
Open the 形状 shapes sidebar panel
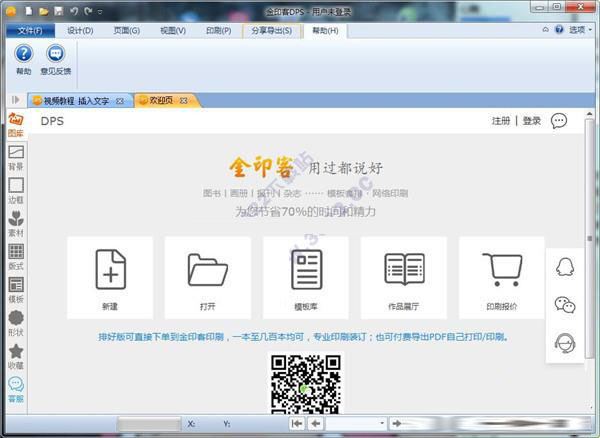[x=16, y=323]
